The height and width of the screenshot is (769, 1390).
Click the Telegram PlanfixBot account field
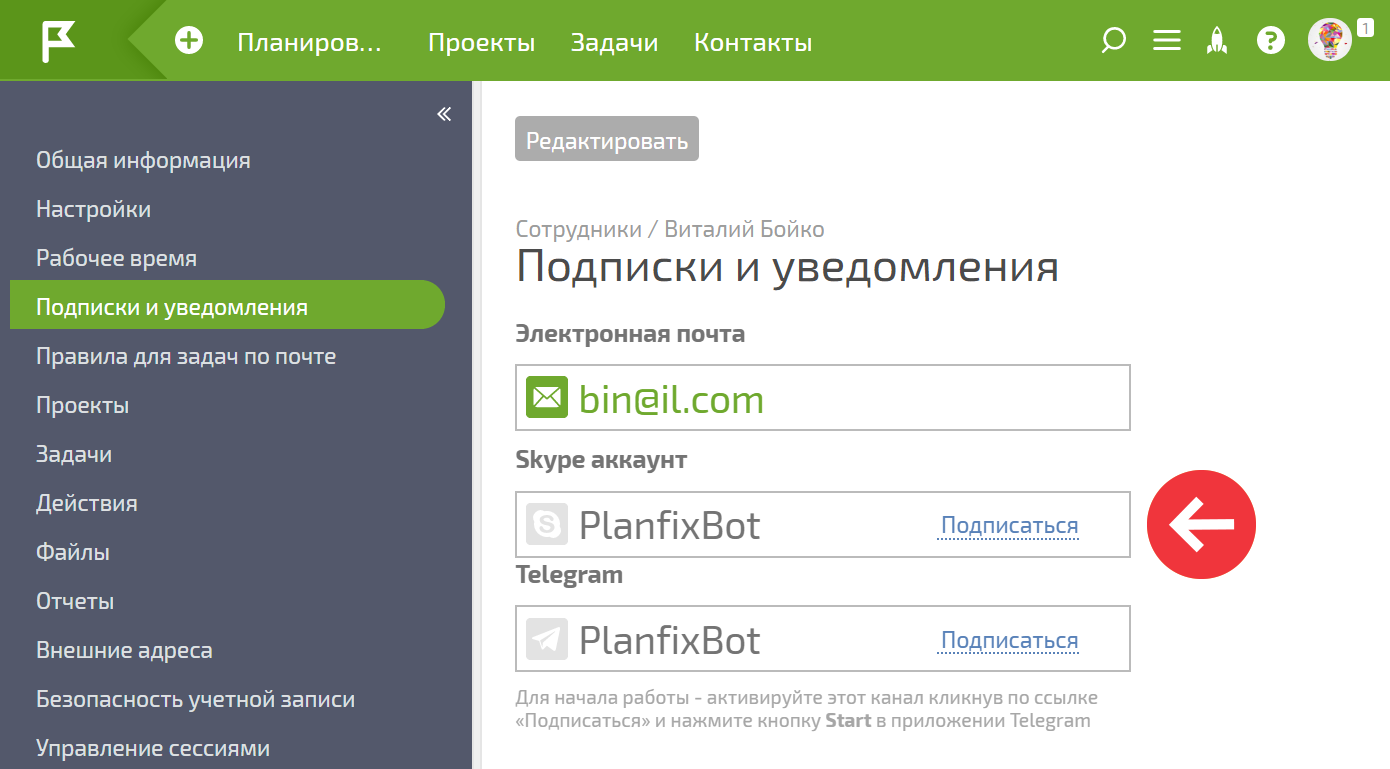pos(823,638)
